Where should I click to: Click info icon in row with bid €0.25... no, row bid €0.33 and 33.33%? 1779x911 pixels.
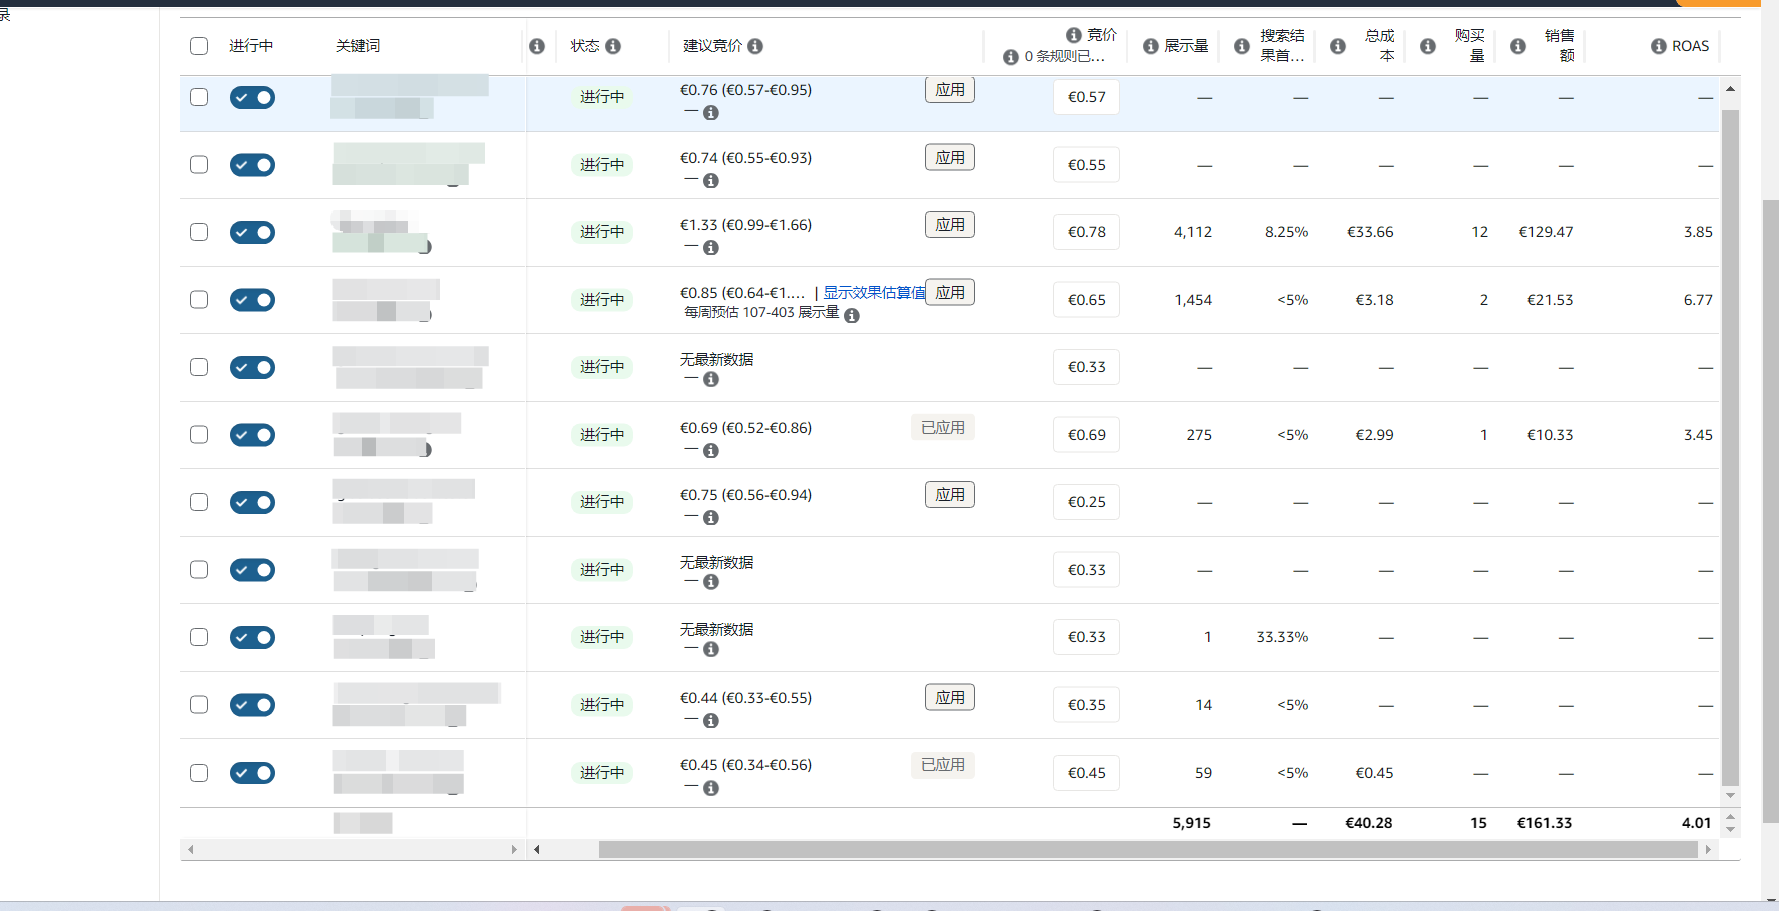click(711, 650)
